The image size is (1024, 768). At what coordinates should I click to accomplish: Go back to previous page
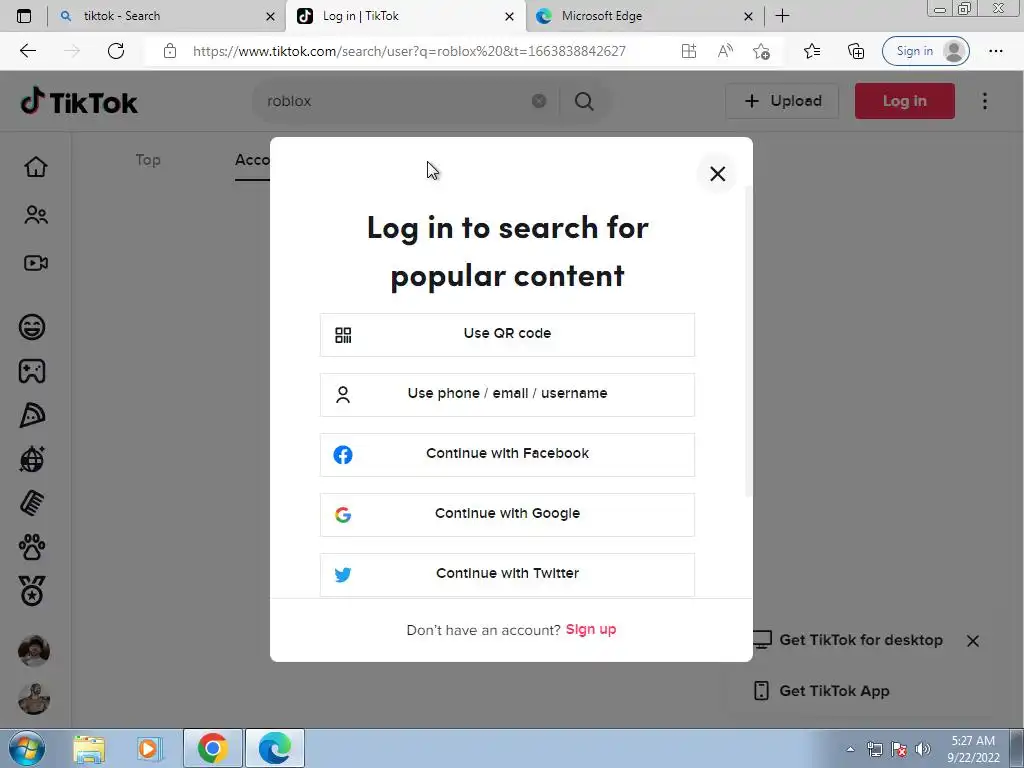pos(28,51)
